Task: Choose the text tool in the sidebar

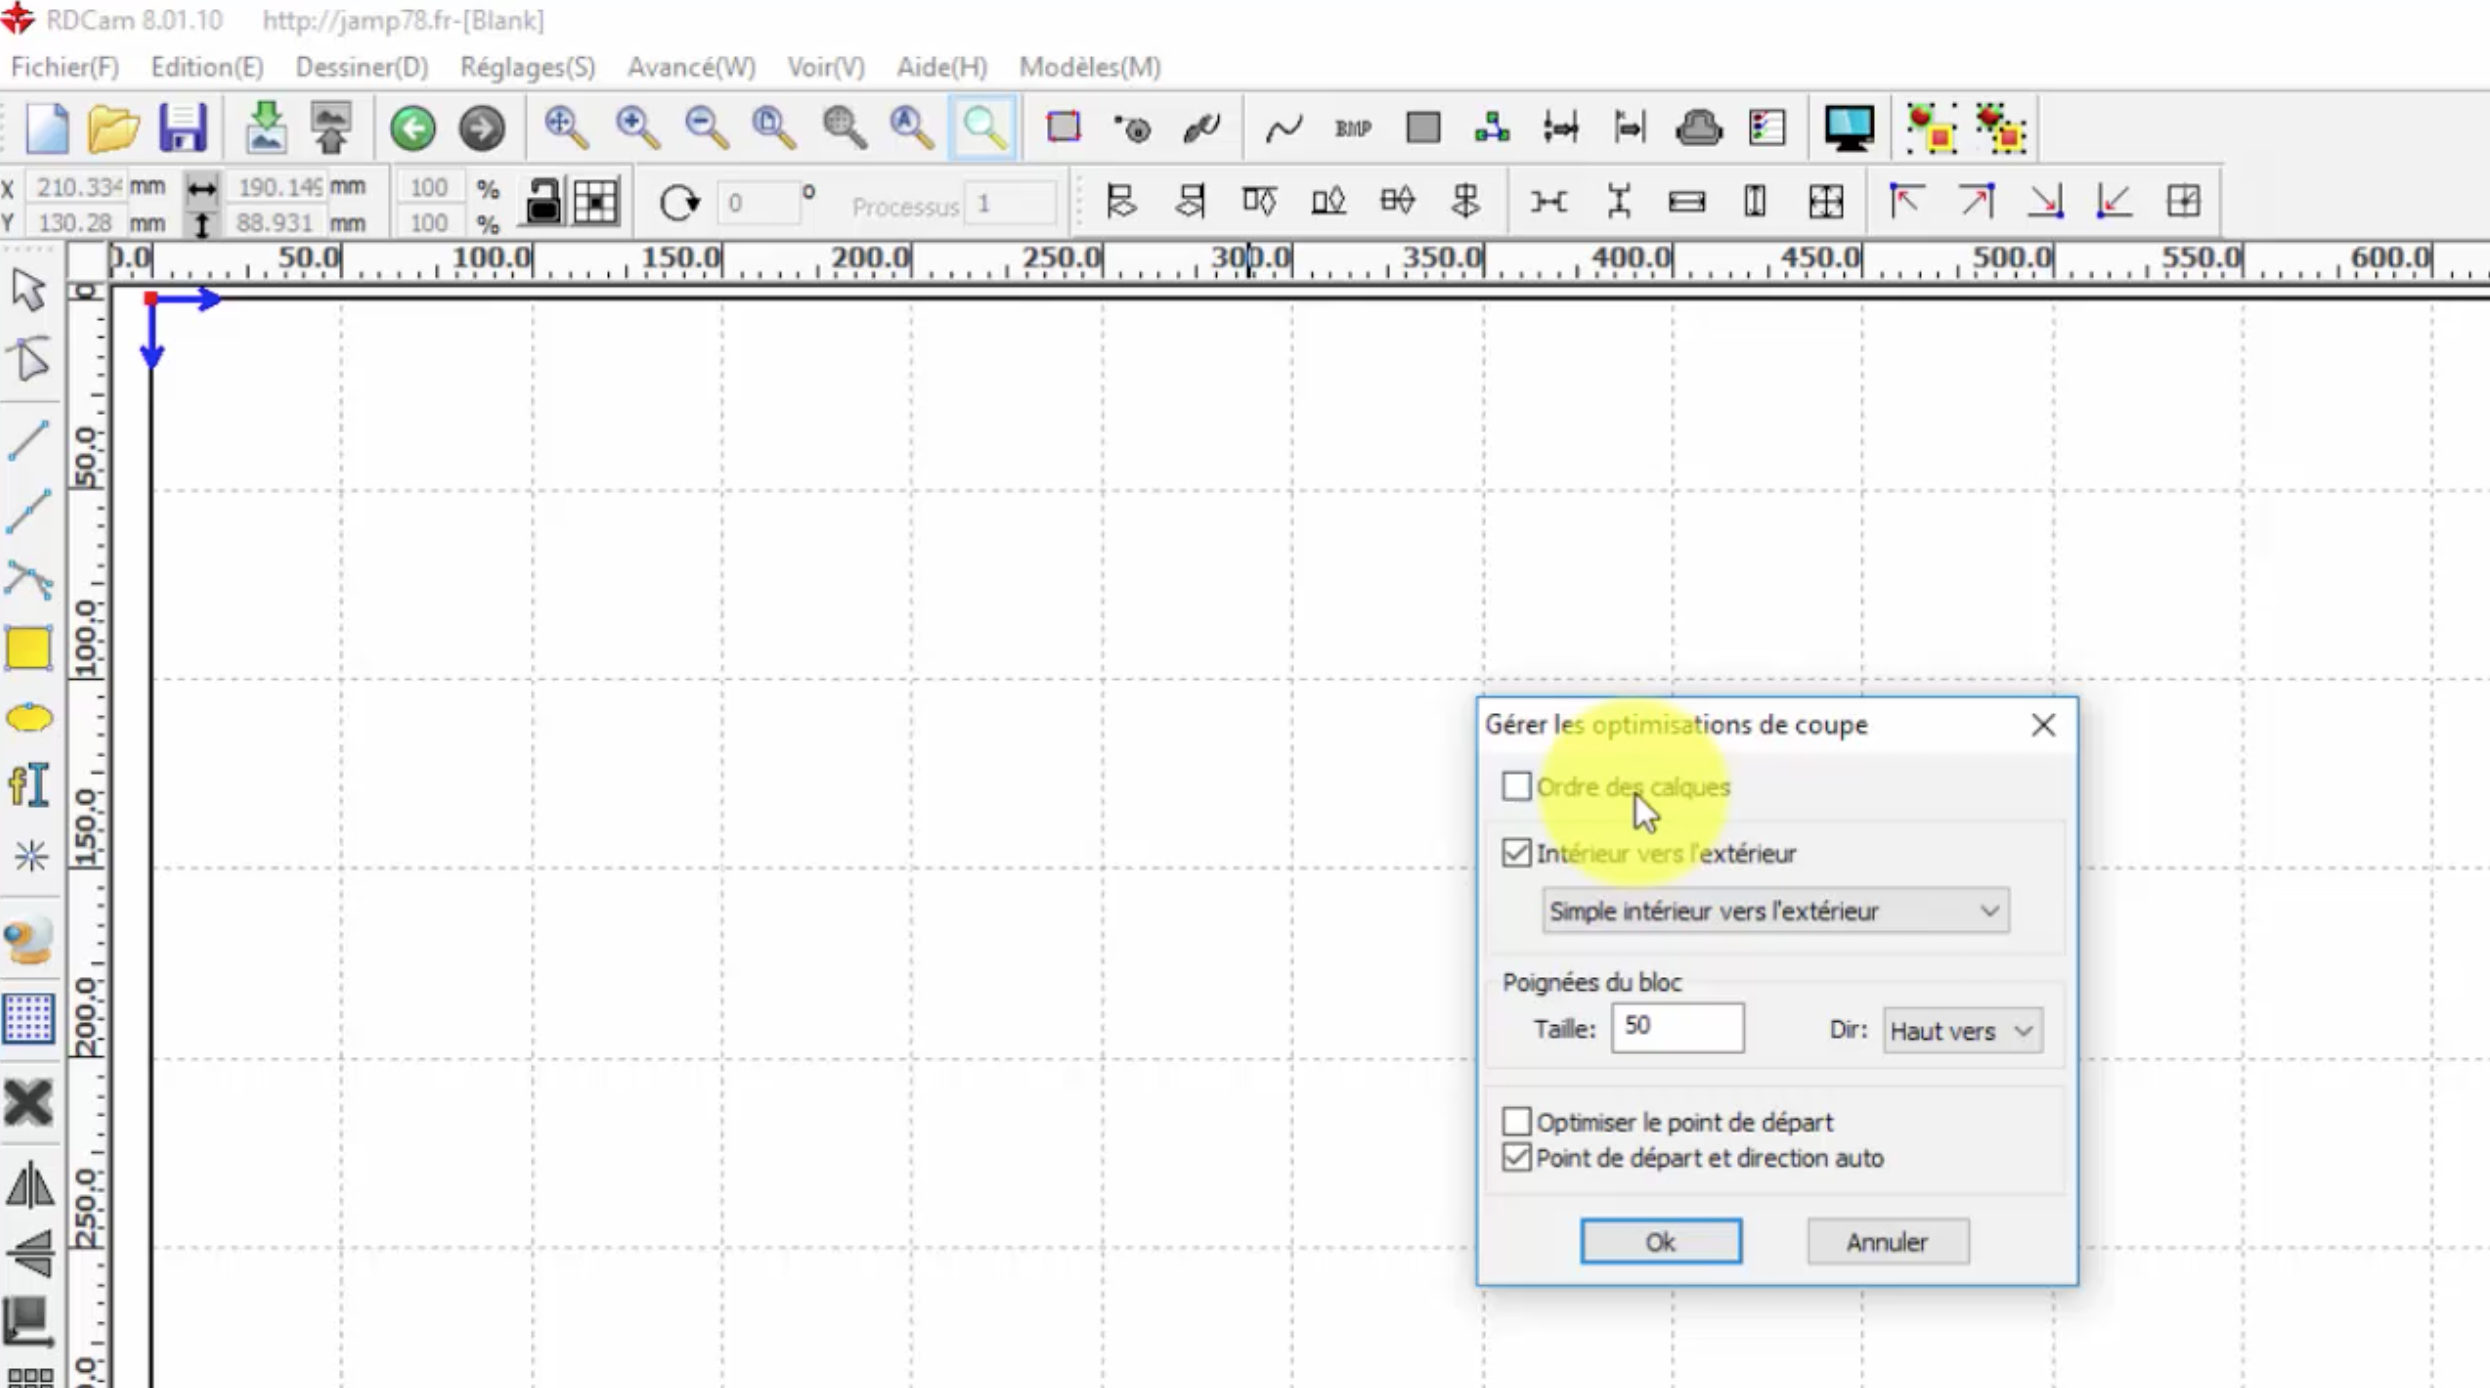Action: click(29, 785)
